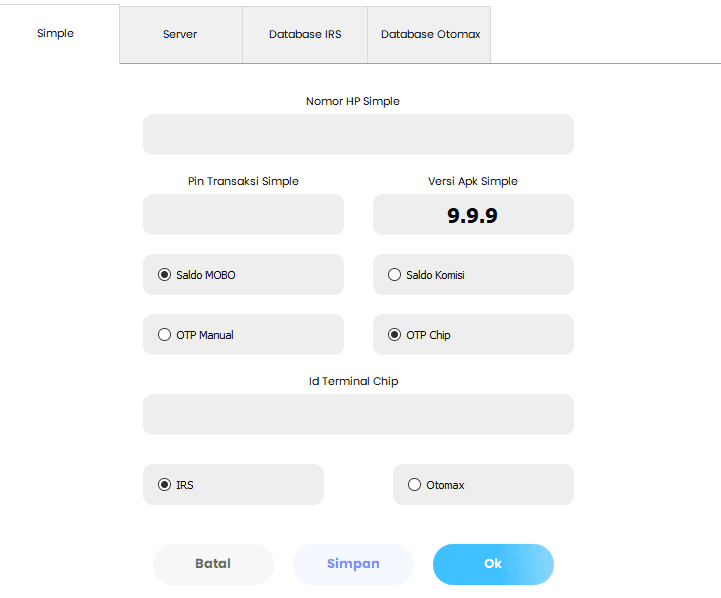Open the Database Otomax tab

(x=430, y=34)
